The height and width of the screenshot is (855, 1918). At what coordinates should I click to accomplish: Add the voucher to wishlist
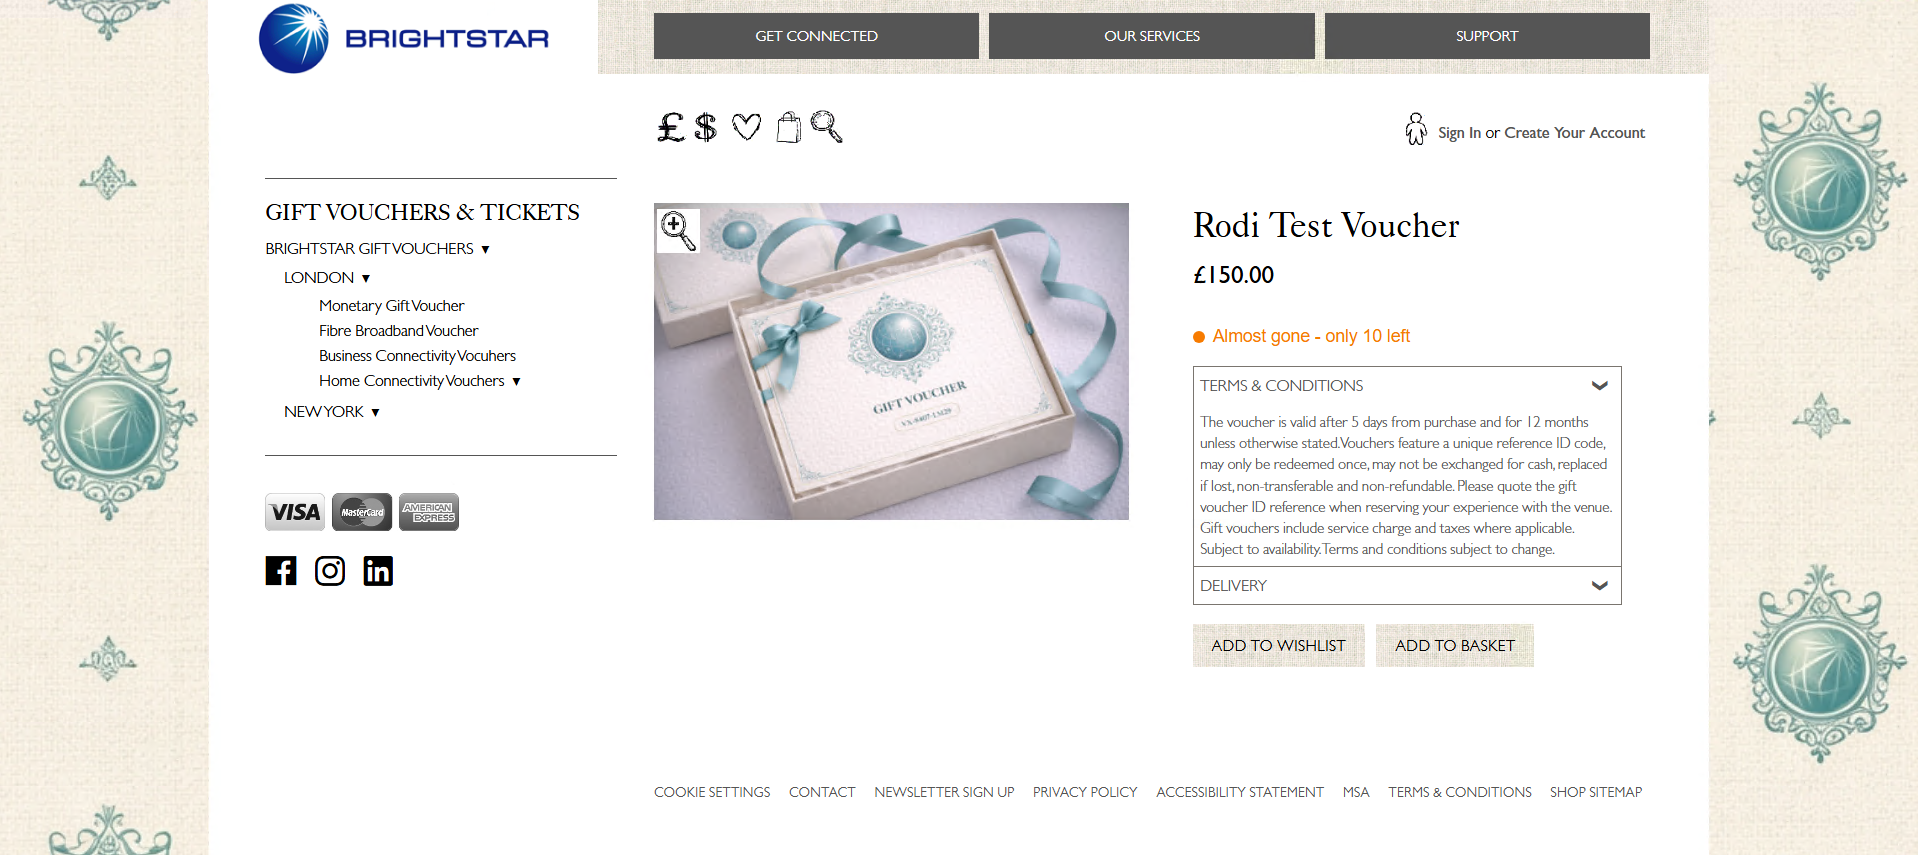pos(1279,646)
